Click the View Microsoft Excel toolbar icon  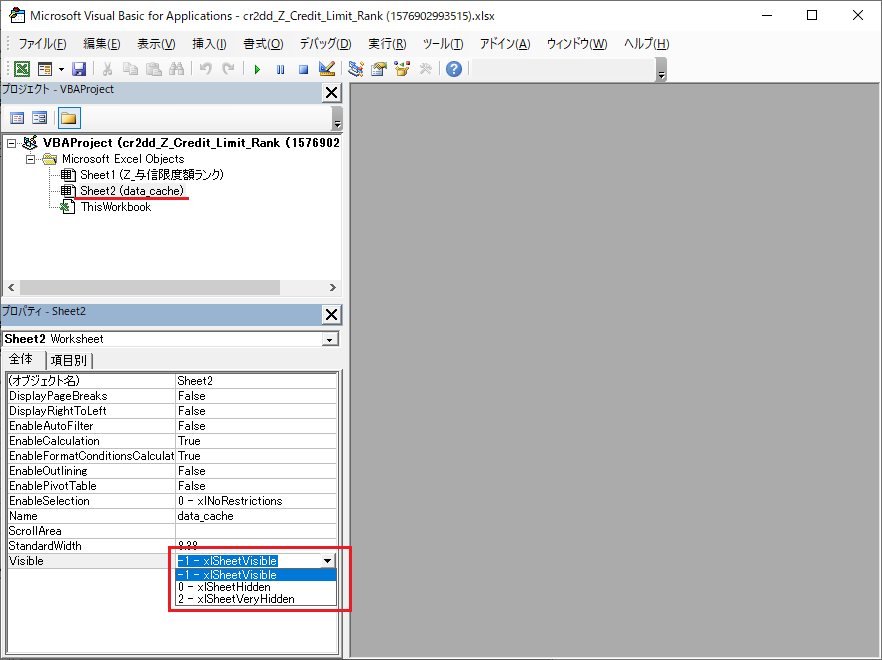tap(22, 69)
